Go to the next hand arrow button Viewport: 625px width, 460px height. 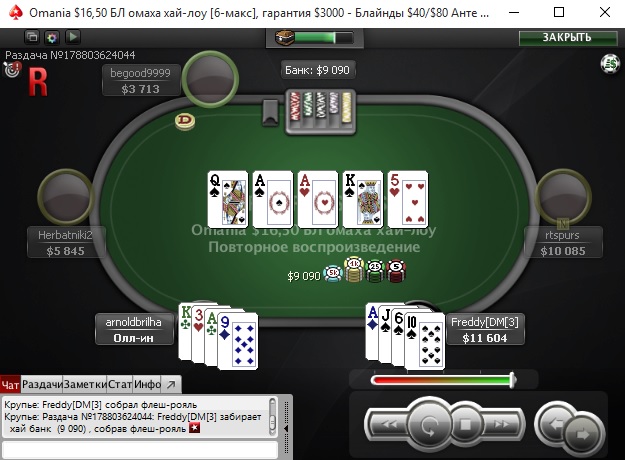pos(582,433)
